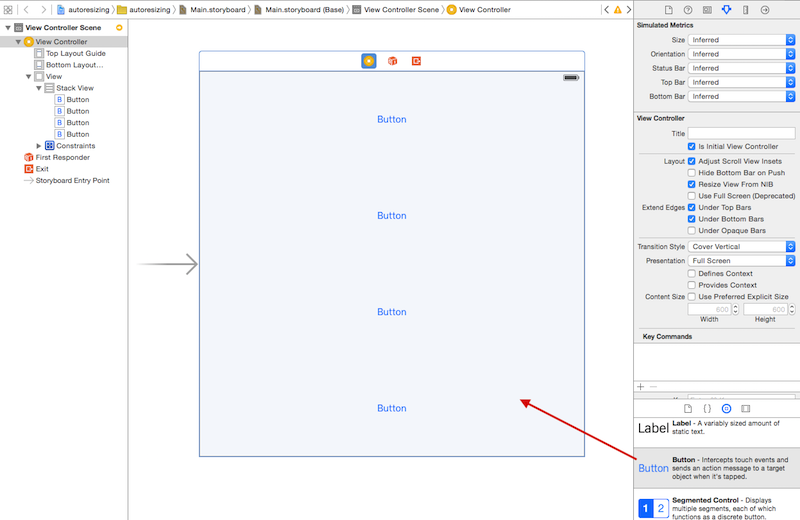
Task: Enable Hide Bottom Bar on Push
Action: (691, 172)
